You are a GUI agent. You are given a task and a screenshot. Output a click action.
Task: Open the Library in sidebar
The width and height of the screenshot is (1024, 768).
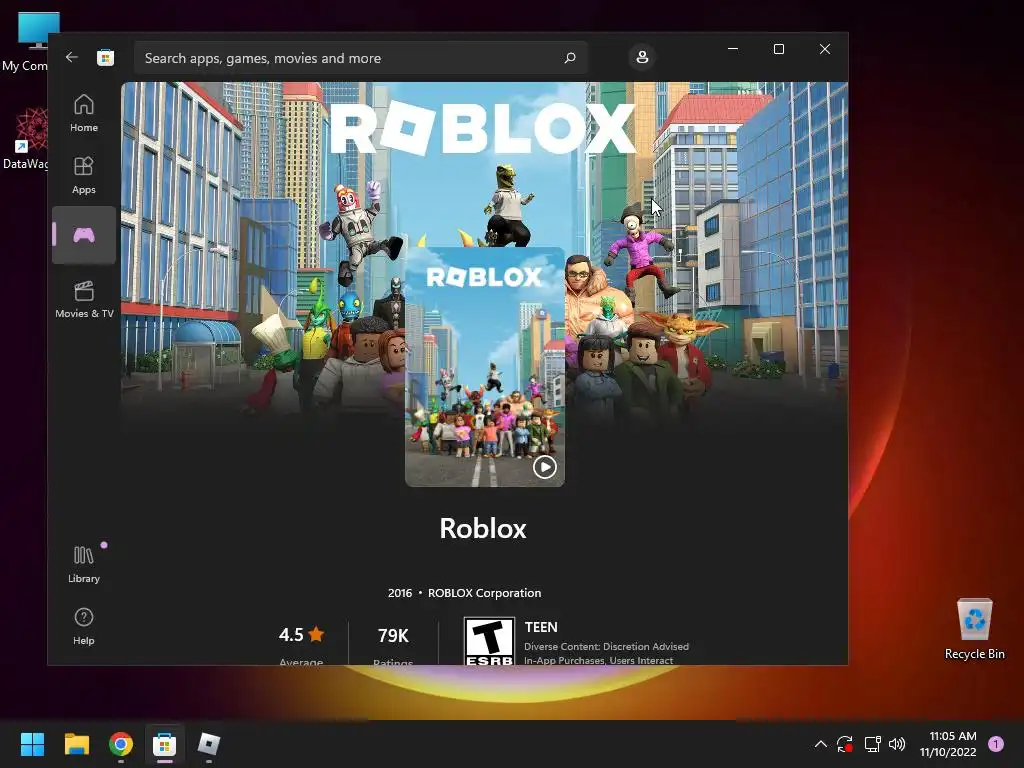pos(84,564)
